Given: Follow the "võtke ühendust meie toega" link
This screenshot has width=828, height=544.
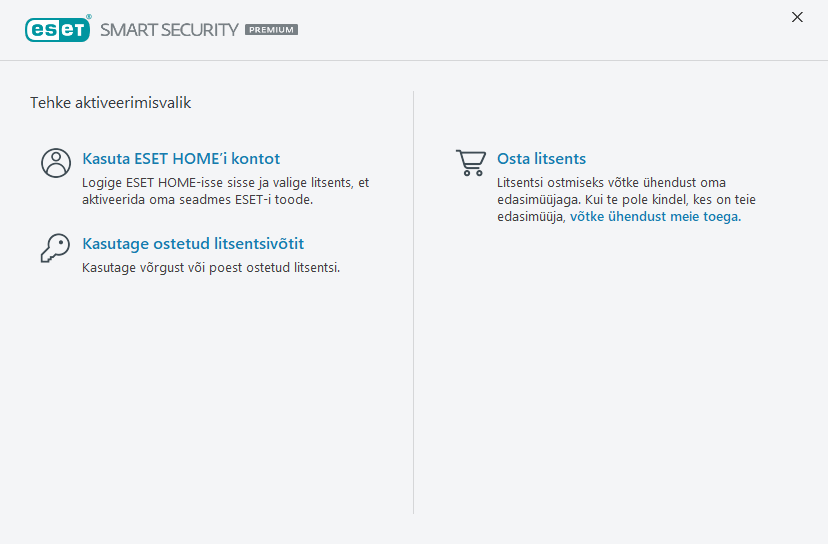Looking at the screenshot, I should (655, 216).
